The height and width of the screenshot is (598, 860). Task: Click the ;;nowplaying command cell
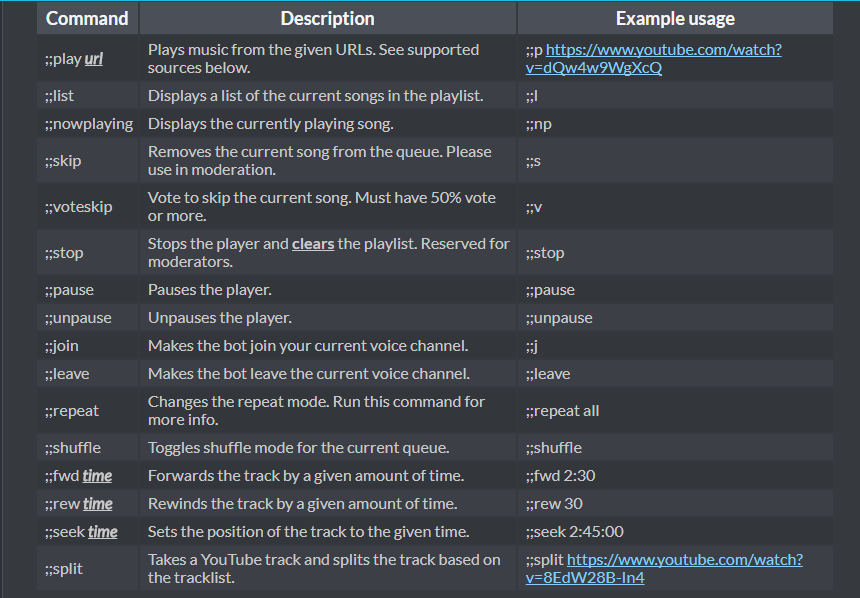pyautogui.click(x=88, y=124)
